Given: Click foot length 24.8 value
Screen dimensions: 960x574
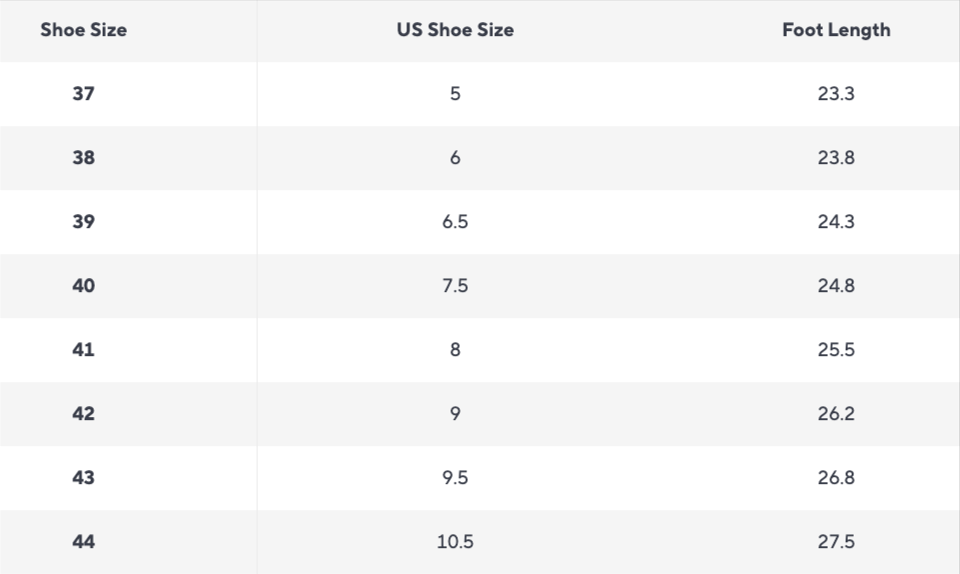Looking at the screenshot, I should tap(836, 286).
